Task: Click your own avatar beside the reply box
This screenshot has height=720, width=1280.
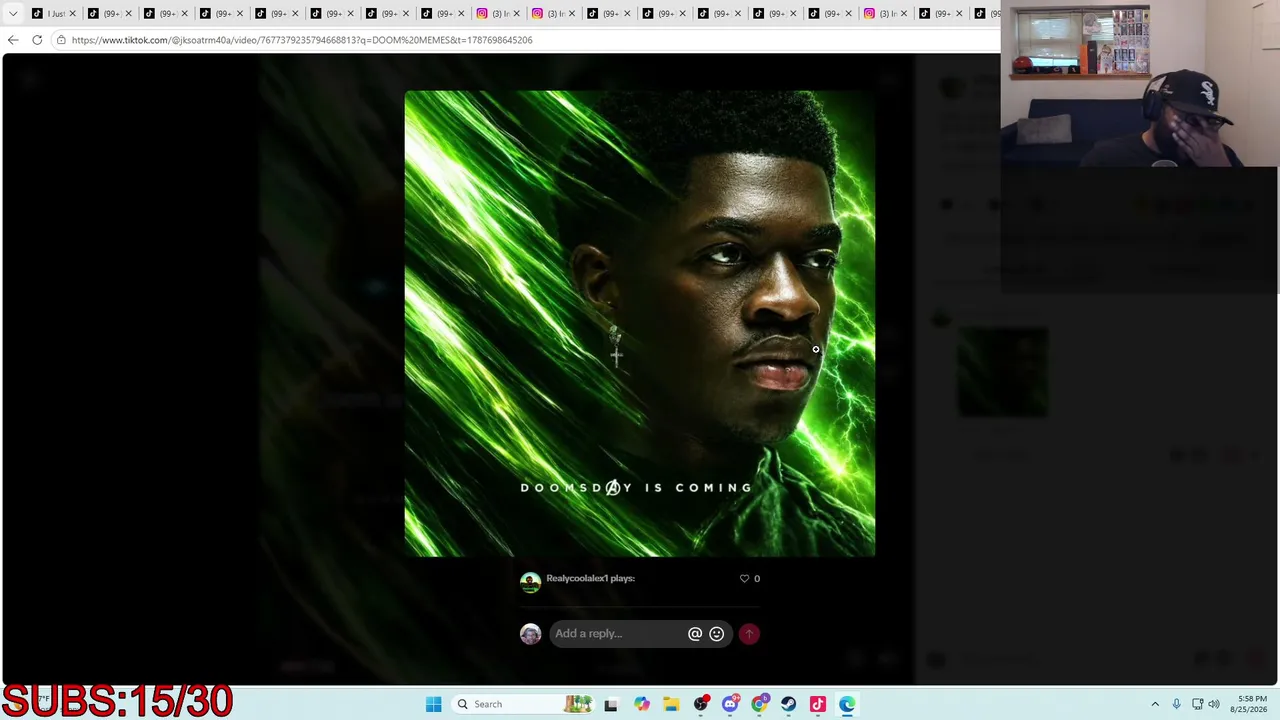Action: click(x=530, y=633)
